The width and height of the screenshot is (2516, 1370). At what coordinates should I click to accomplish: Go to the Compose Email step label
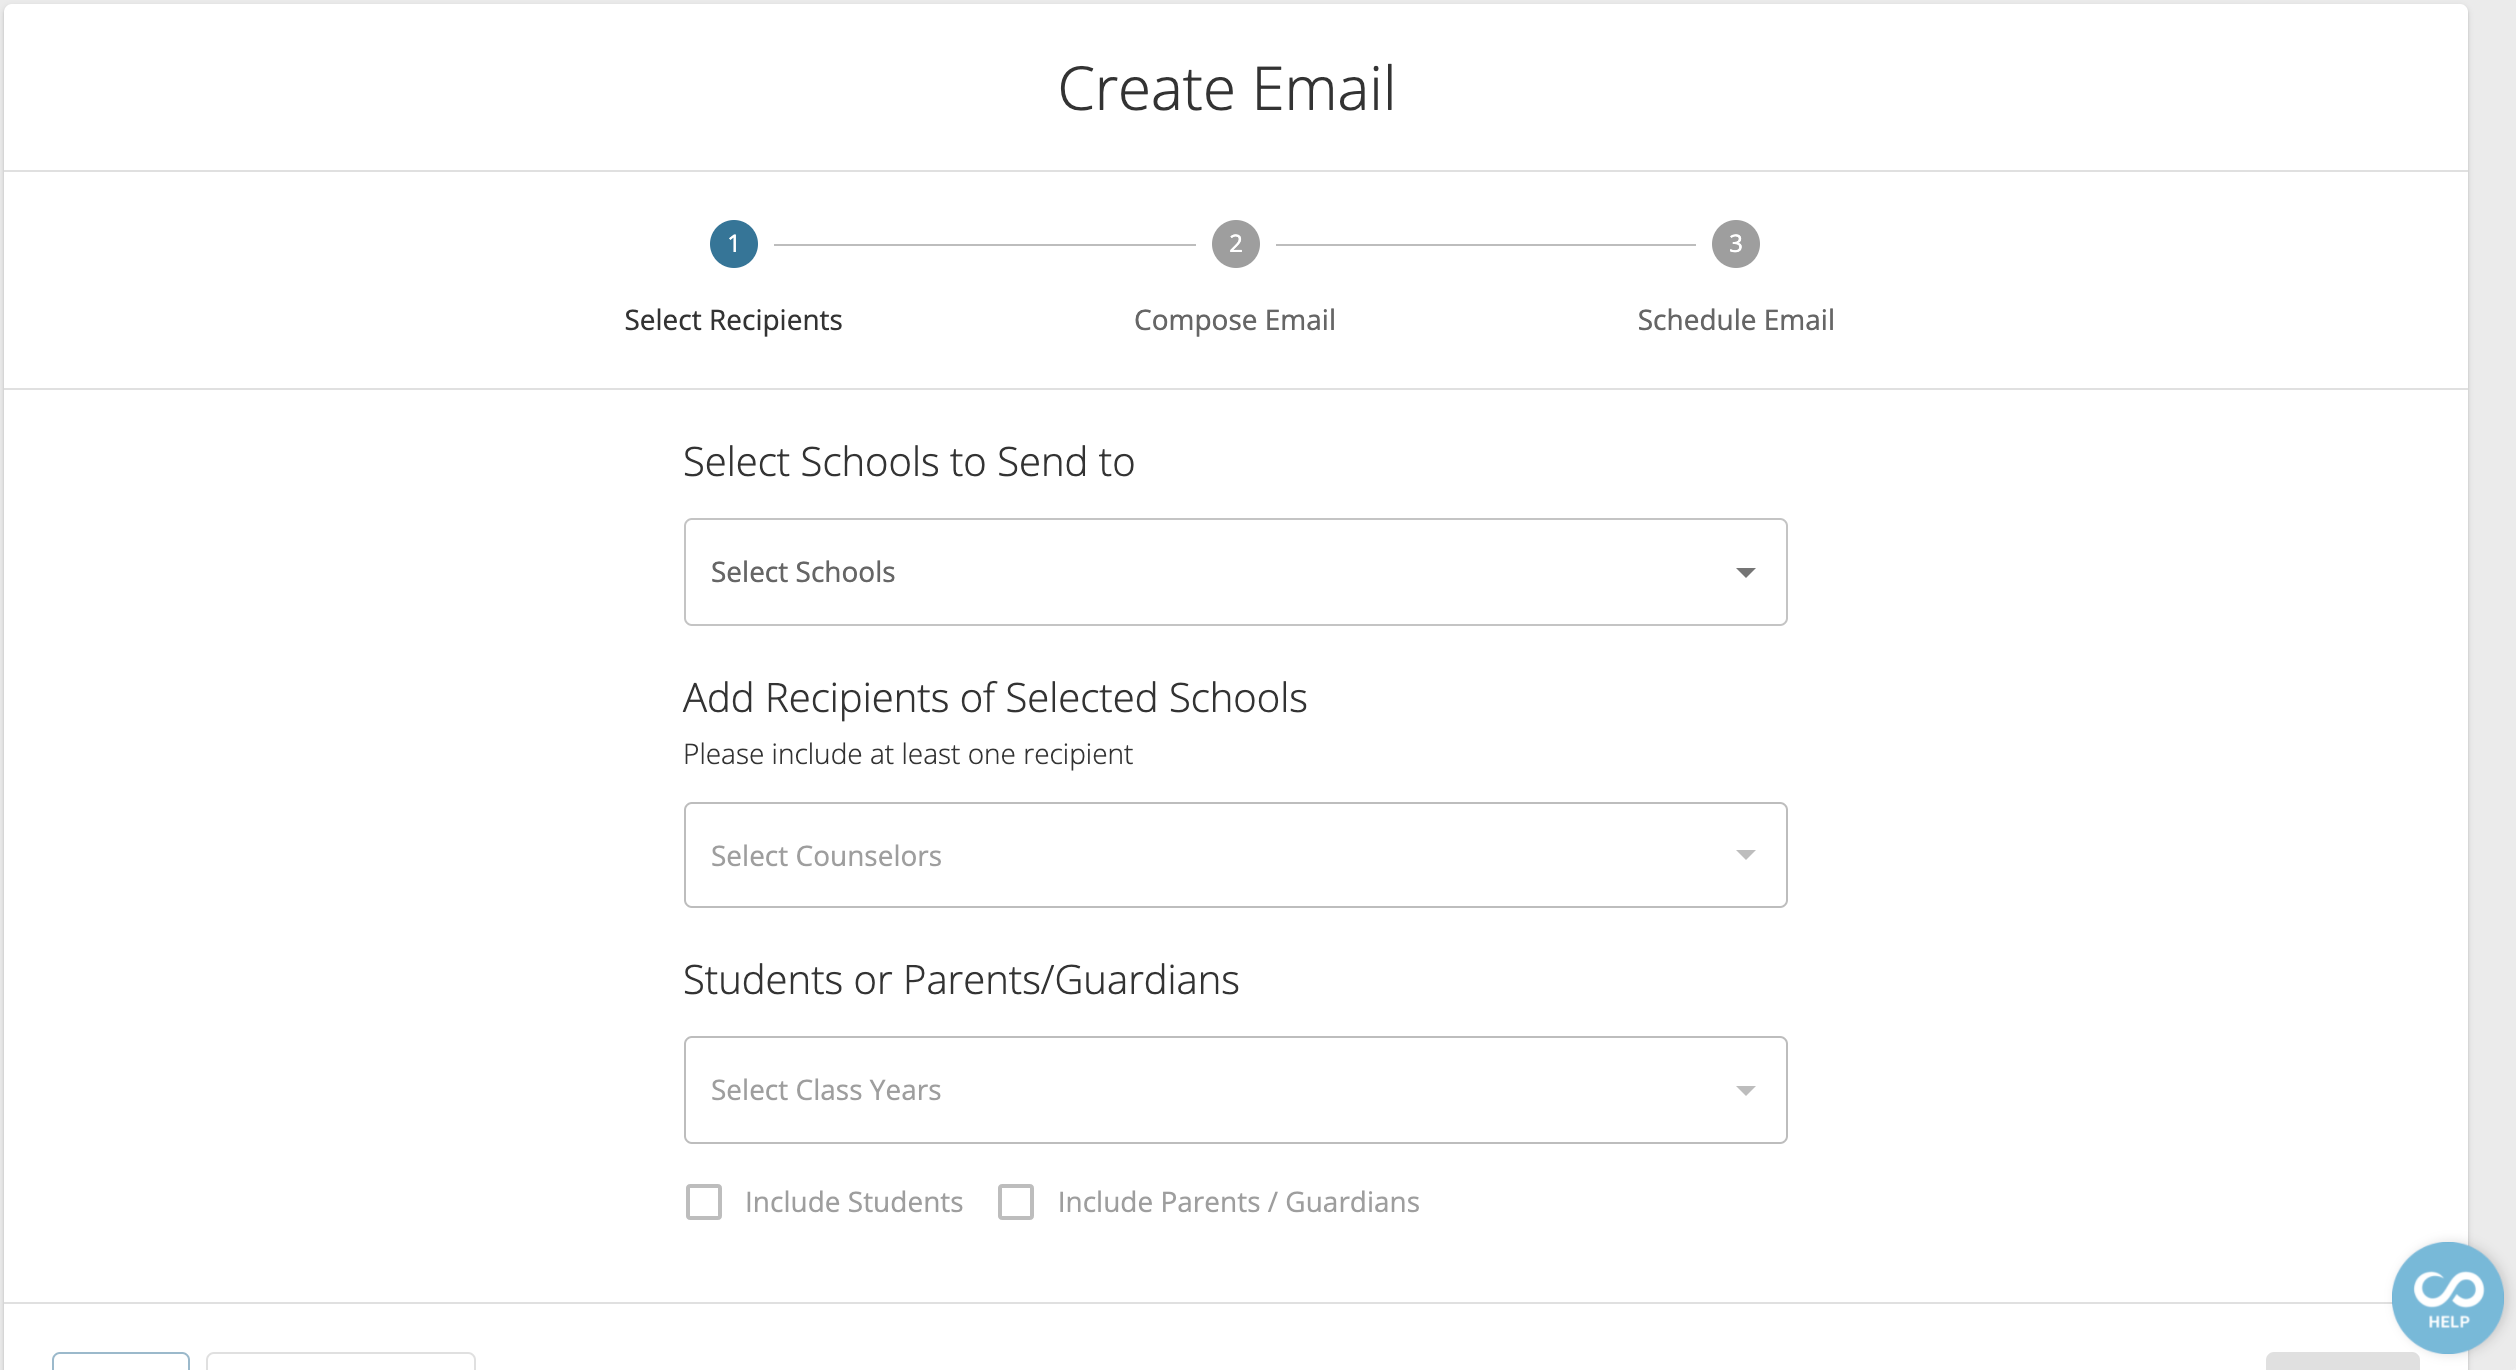(x=1235, y=320)
